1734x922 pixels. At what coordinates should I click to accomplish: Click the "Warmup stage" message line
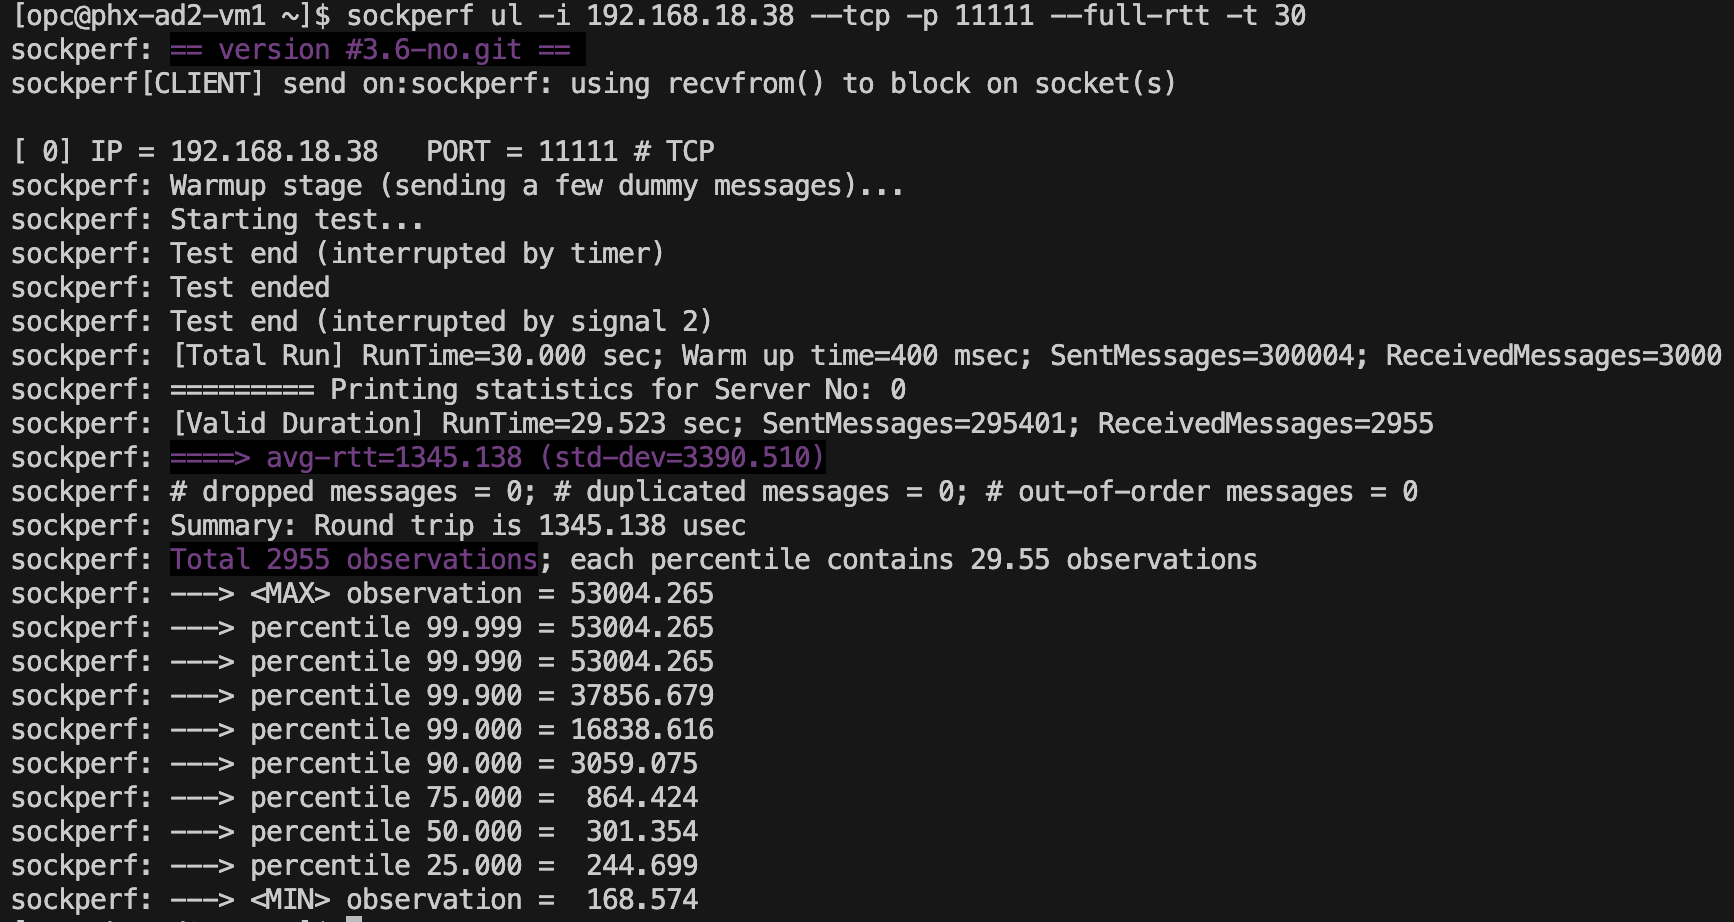tap(536, 186)
